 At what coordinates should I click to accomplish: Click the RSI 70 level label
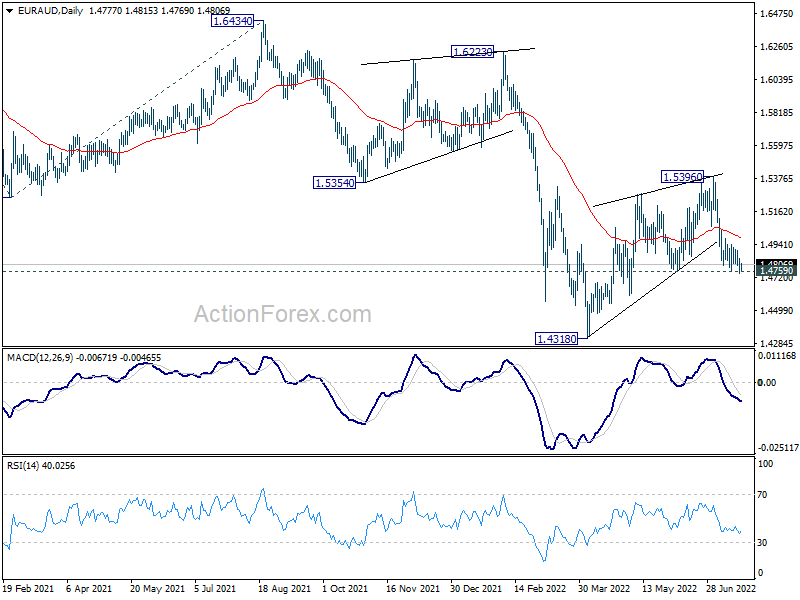pos(762,494)
